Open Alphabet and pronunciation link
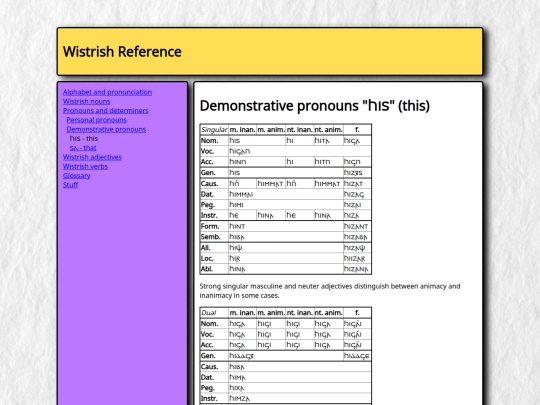 coord(107,92)
